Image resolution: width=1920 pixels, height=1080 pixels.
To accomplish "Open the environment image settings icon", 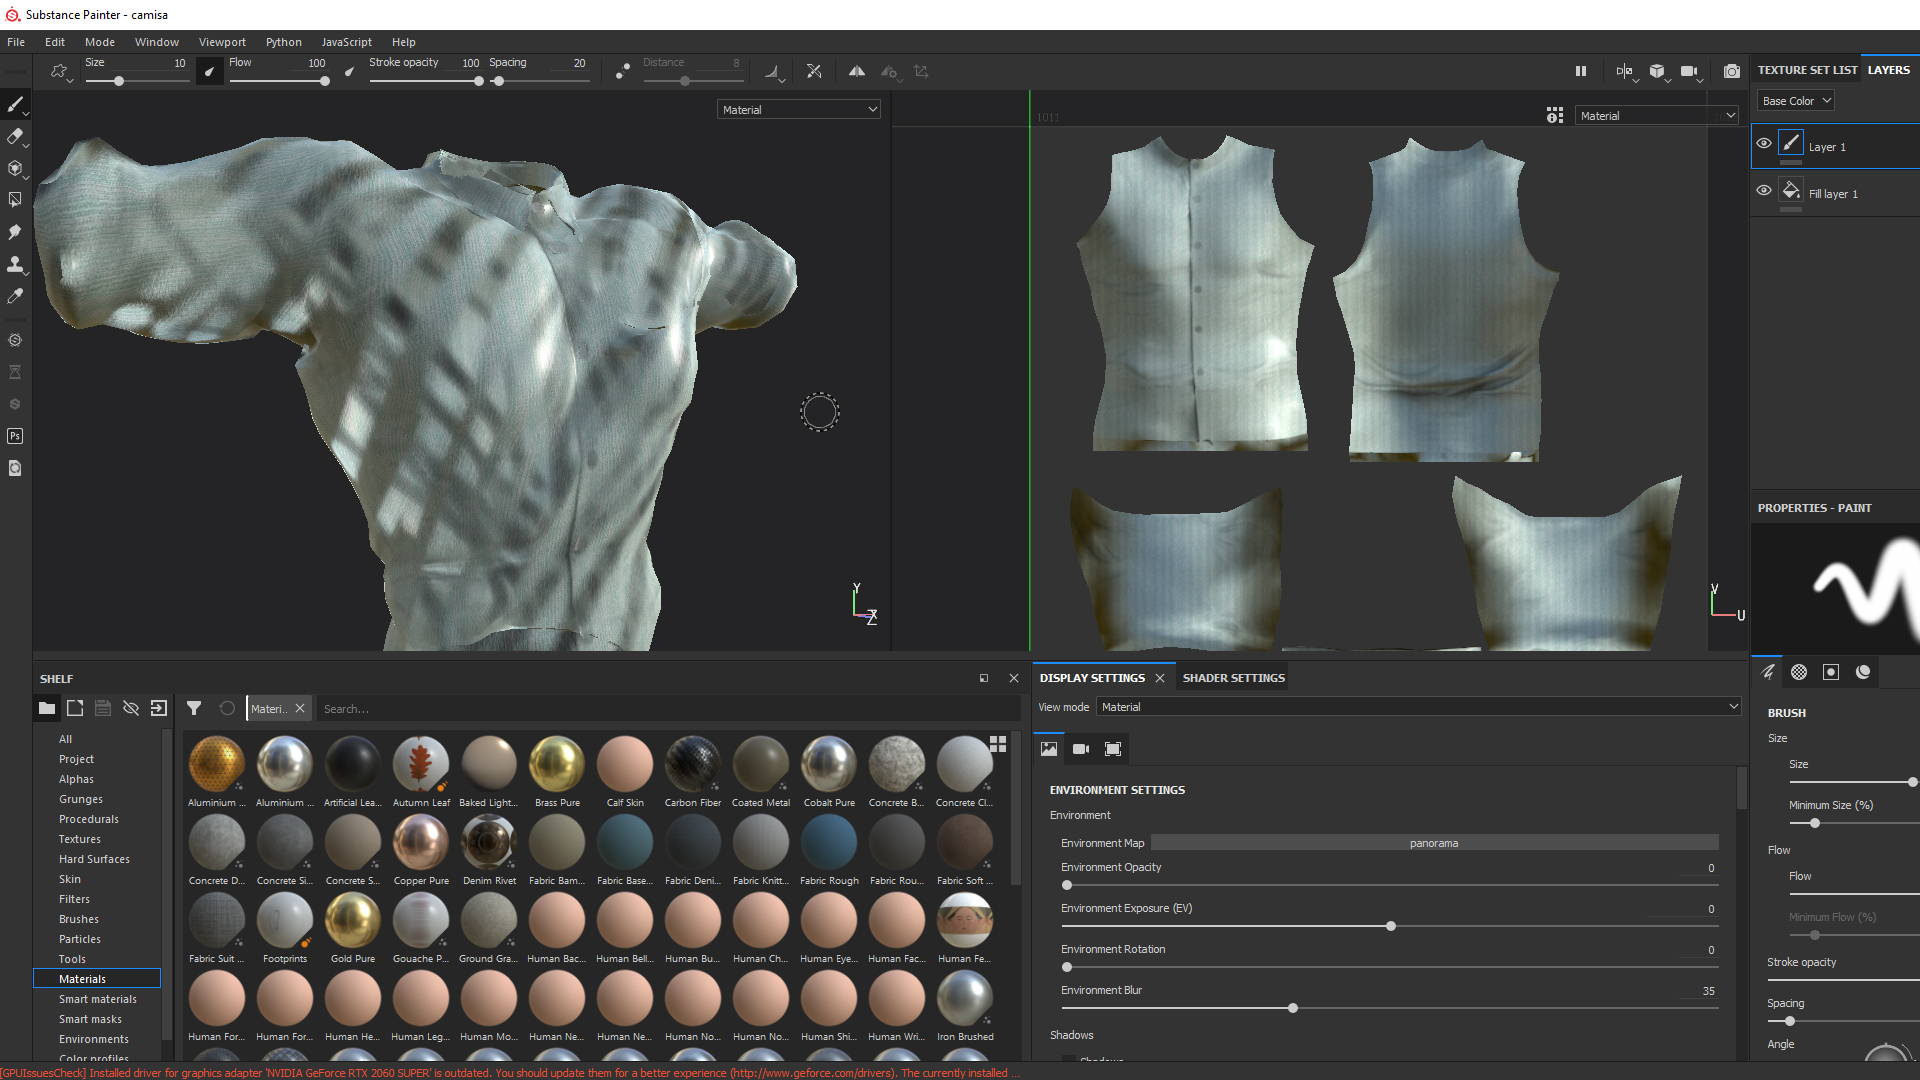I will coord(1049,749).
